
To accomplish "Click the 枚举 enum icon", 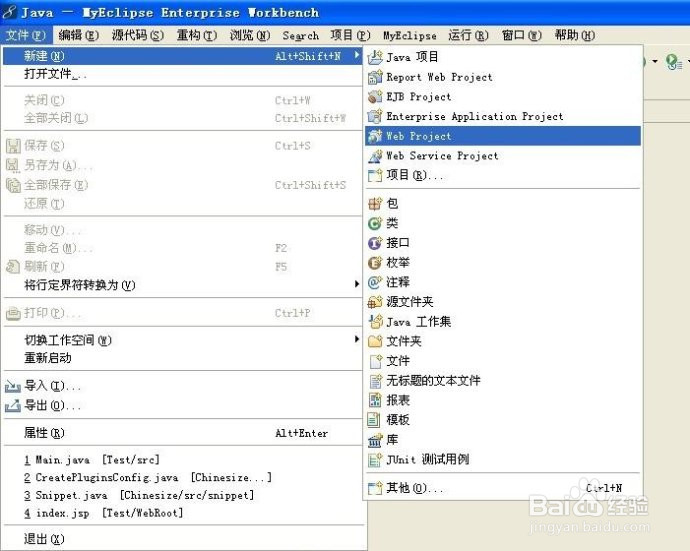I will (x=375, y=263).
